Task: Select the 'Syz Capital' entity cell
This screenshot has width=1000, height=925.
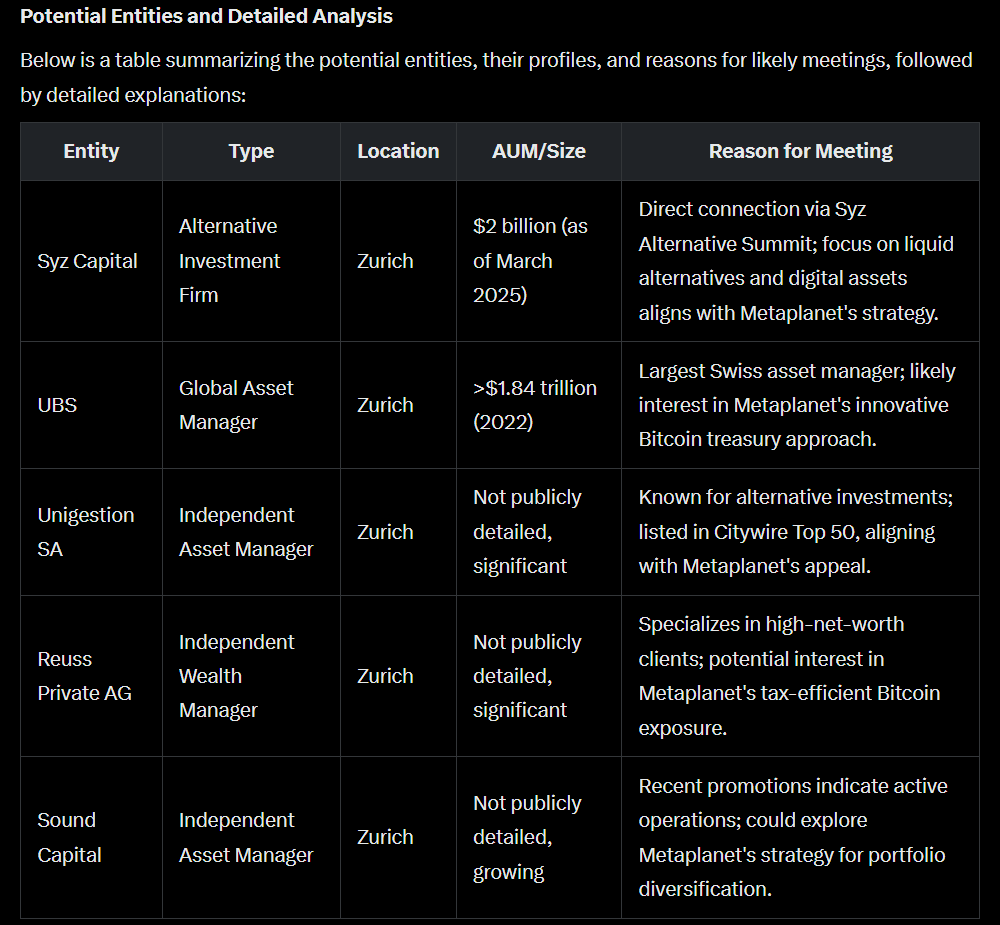Action: click(x=91, y=261)
